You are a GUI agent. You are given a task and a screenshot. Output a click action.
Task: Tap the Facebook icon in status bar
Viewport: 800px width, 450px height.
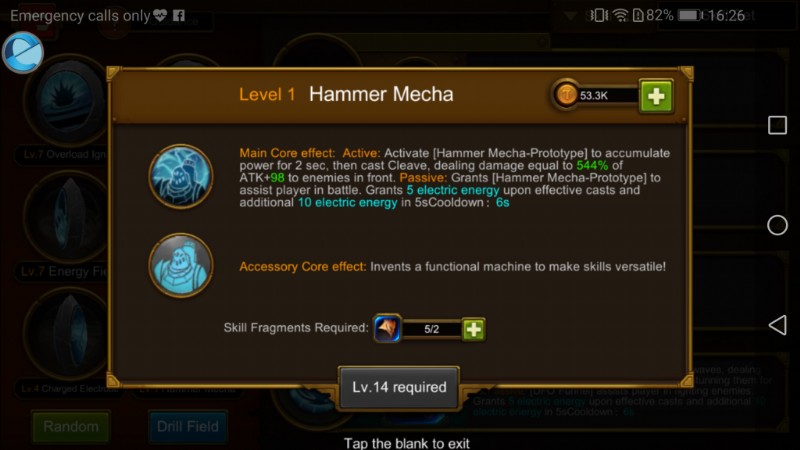pos(179,15)
